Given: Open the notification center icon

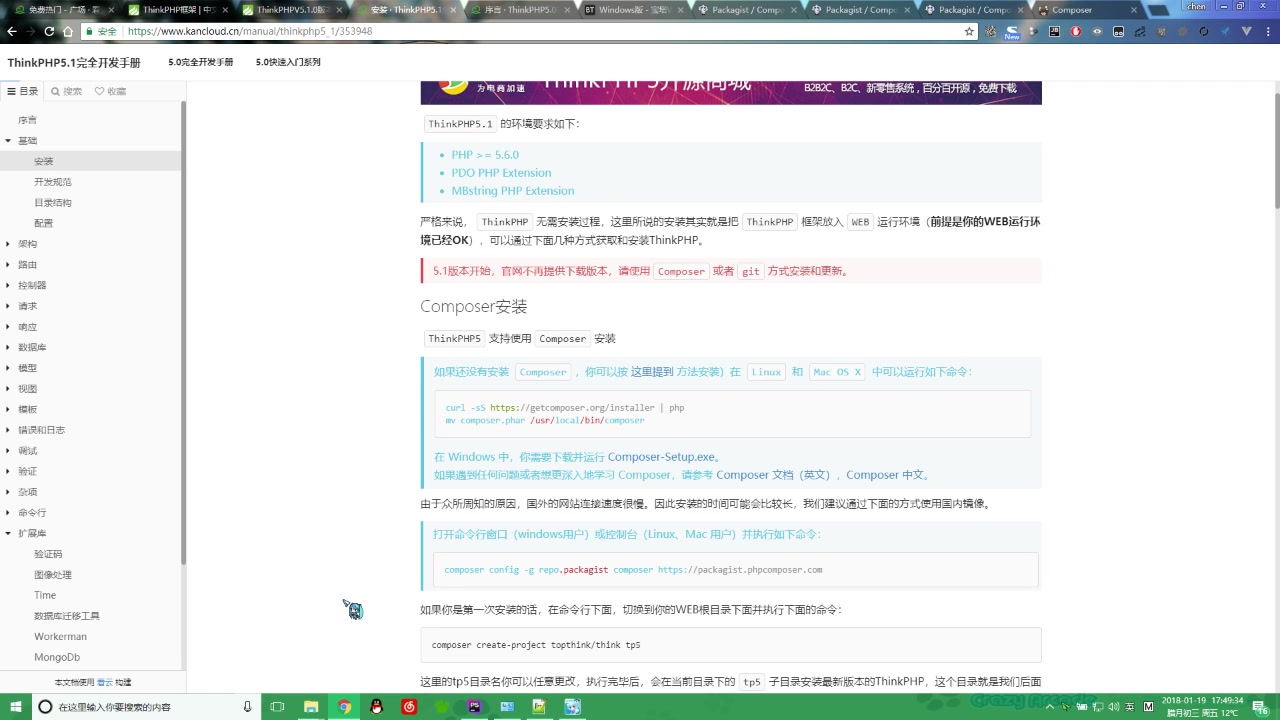Looking at the screenshot, I should point(1262,707).
